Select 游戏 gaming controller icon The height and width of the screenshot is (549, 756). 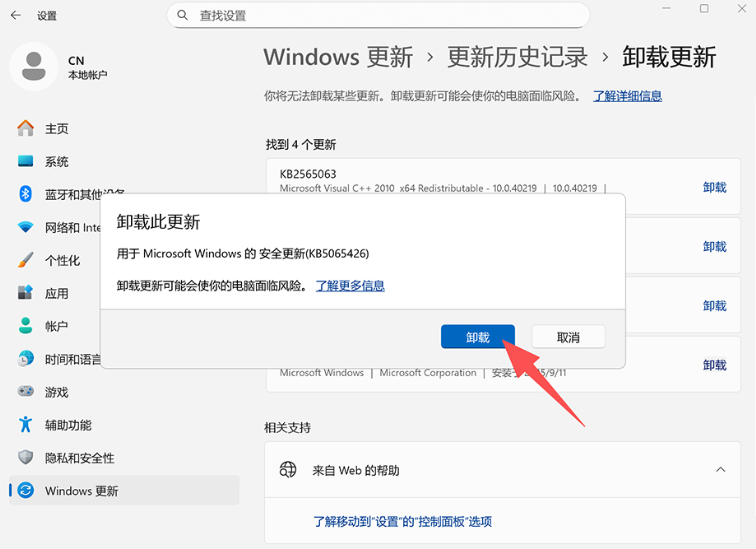(x=26, y=392)
